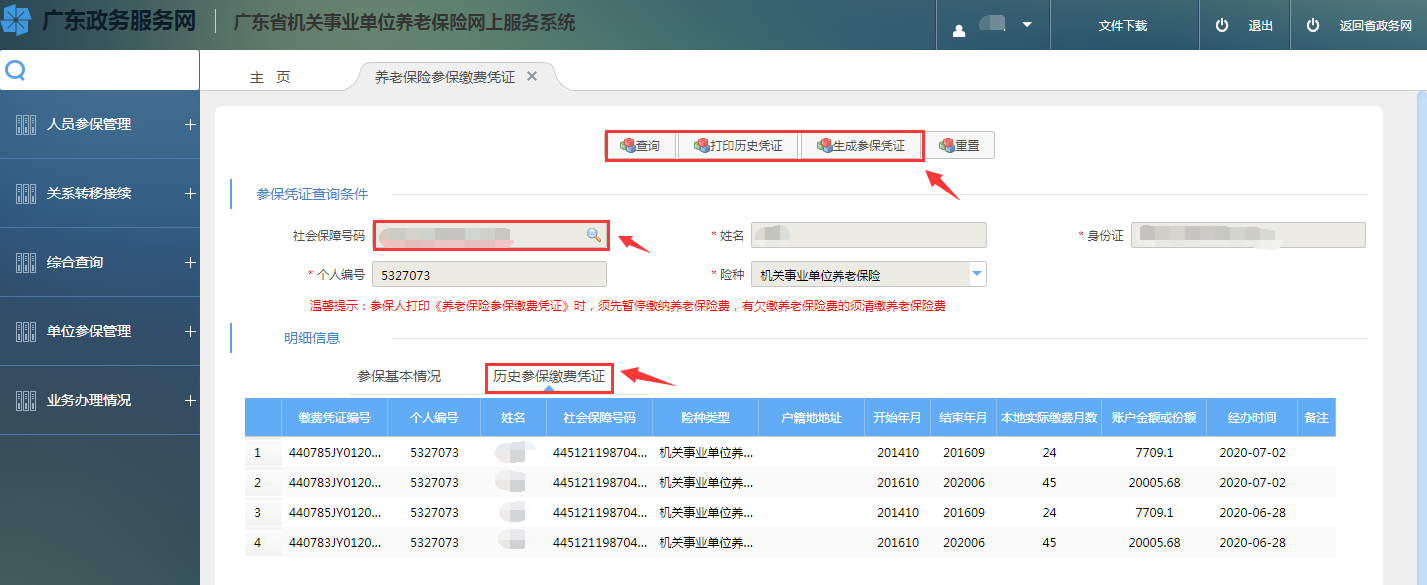This screenshot has width=1427, height=585.
Task: Click the 退出 power icon
Action: [x=1221, y=26]
